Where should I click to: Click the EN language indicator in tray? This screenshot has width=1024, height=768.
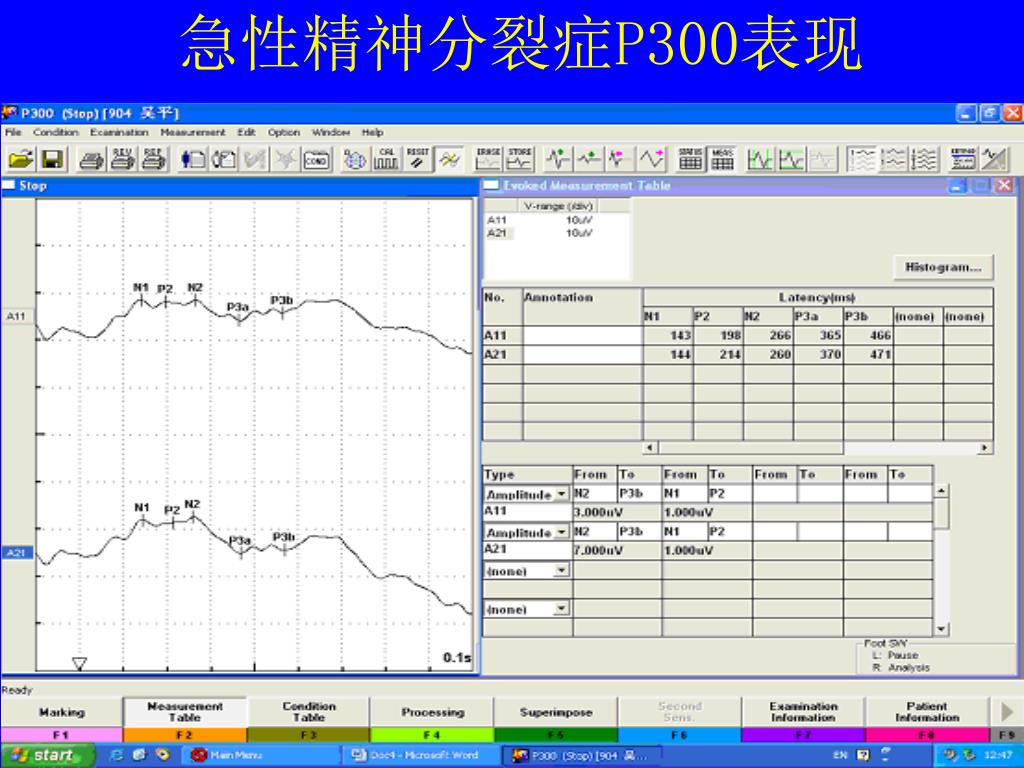pyautogui.click(x=840, y=755)
